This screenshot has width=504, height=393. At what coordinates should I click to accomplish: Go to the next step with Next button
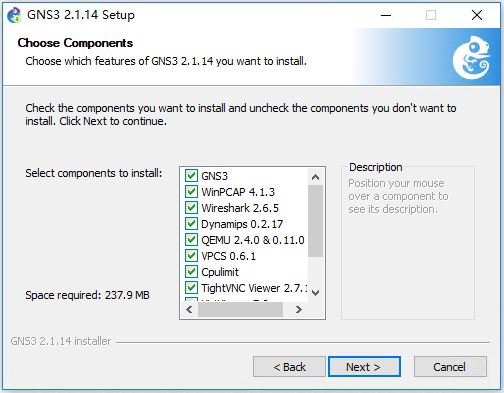(x=364, y=367)
